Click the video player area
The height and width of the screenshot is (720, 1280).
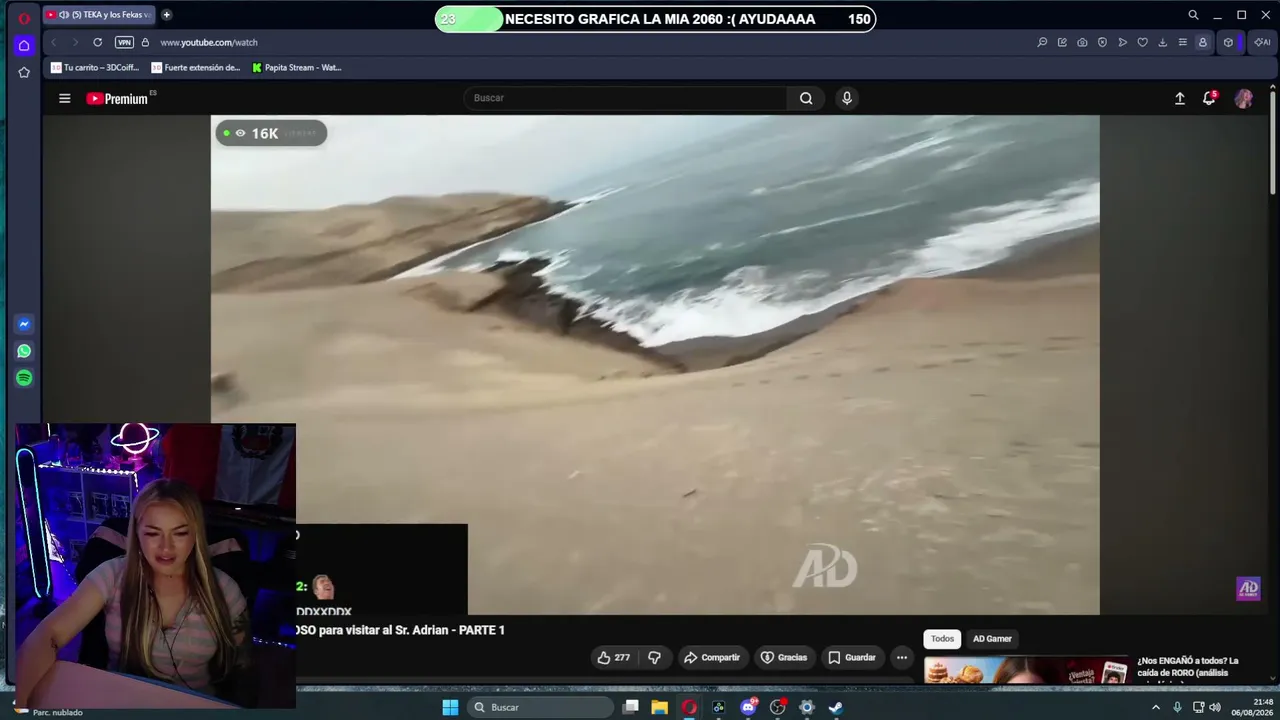point(655,365)
